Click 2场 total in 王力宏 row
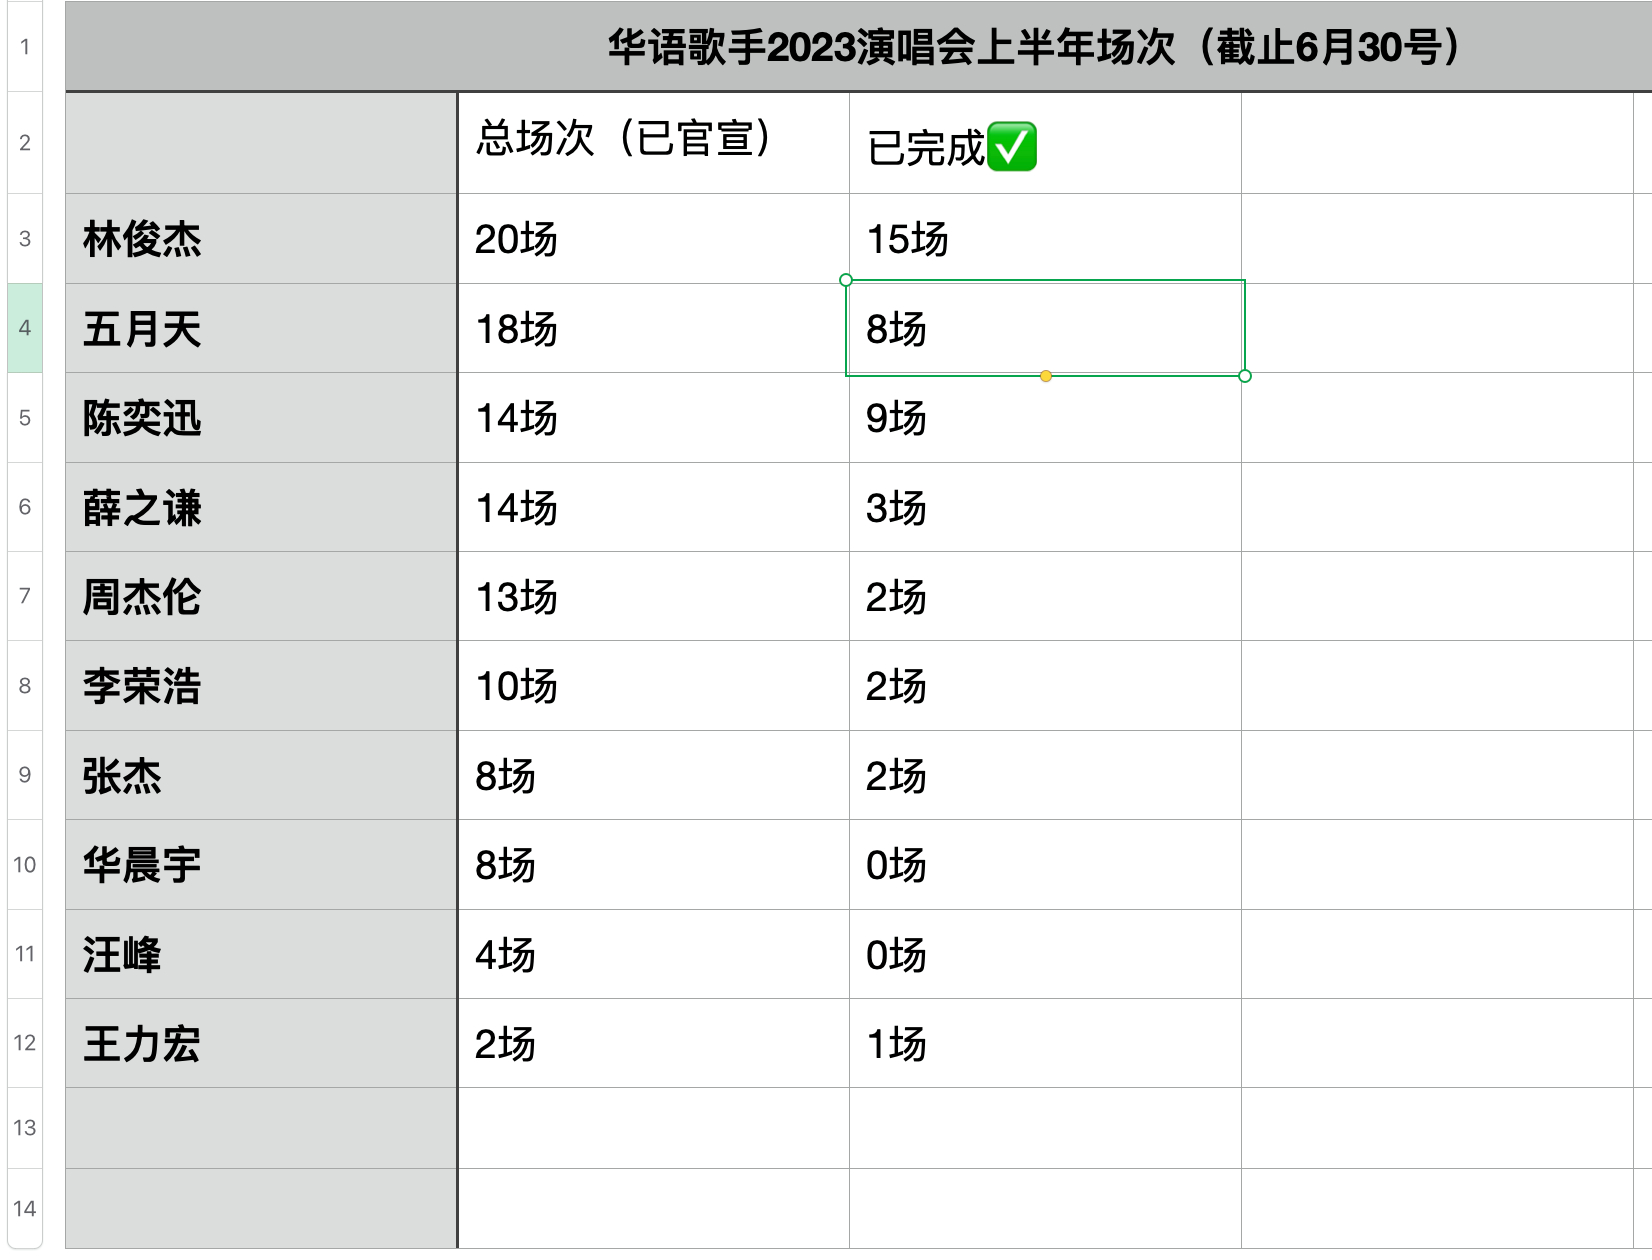Image resolution: width=1652 pixels, height=1260 pixels. 653,1043
